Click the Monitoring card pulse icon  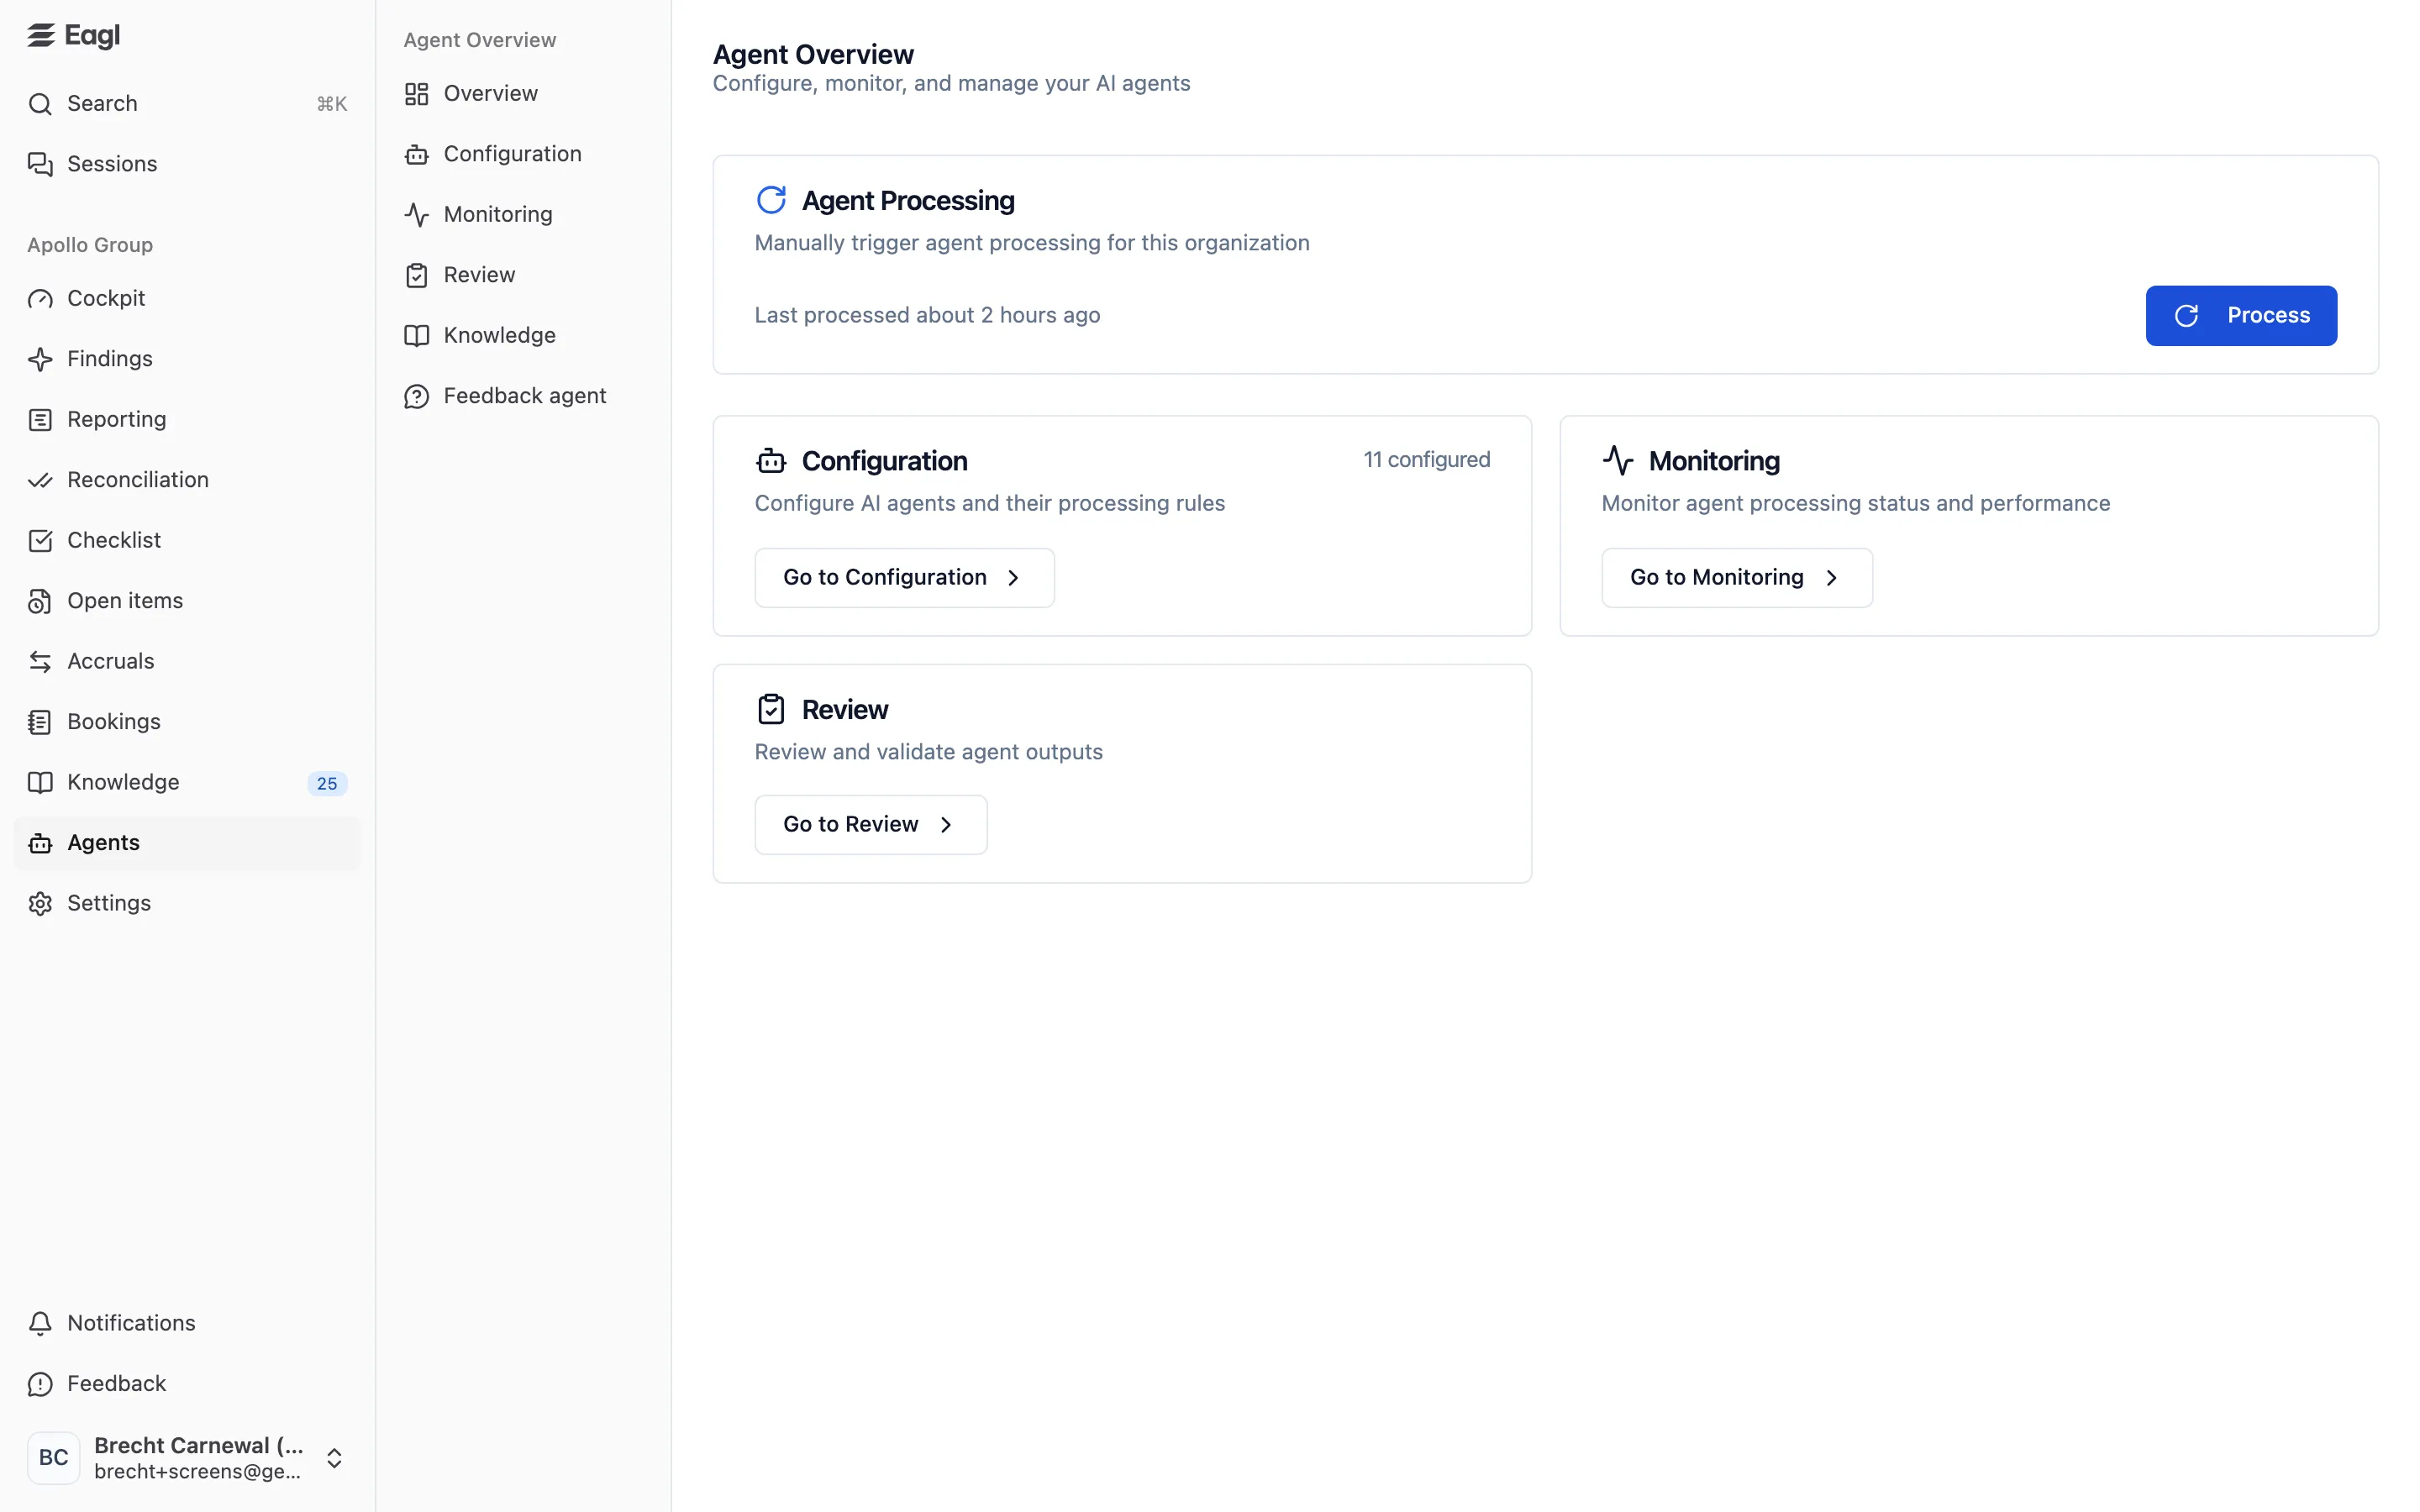click(x=1618, y=461)
